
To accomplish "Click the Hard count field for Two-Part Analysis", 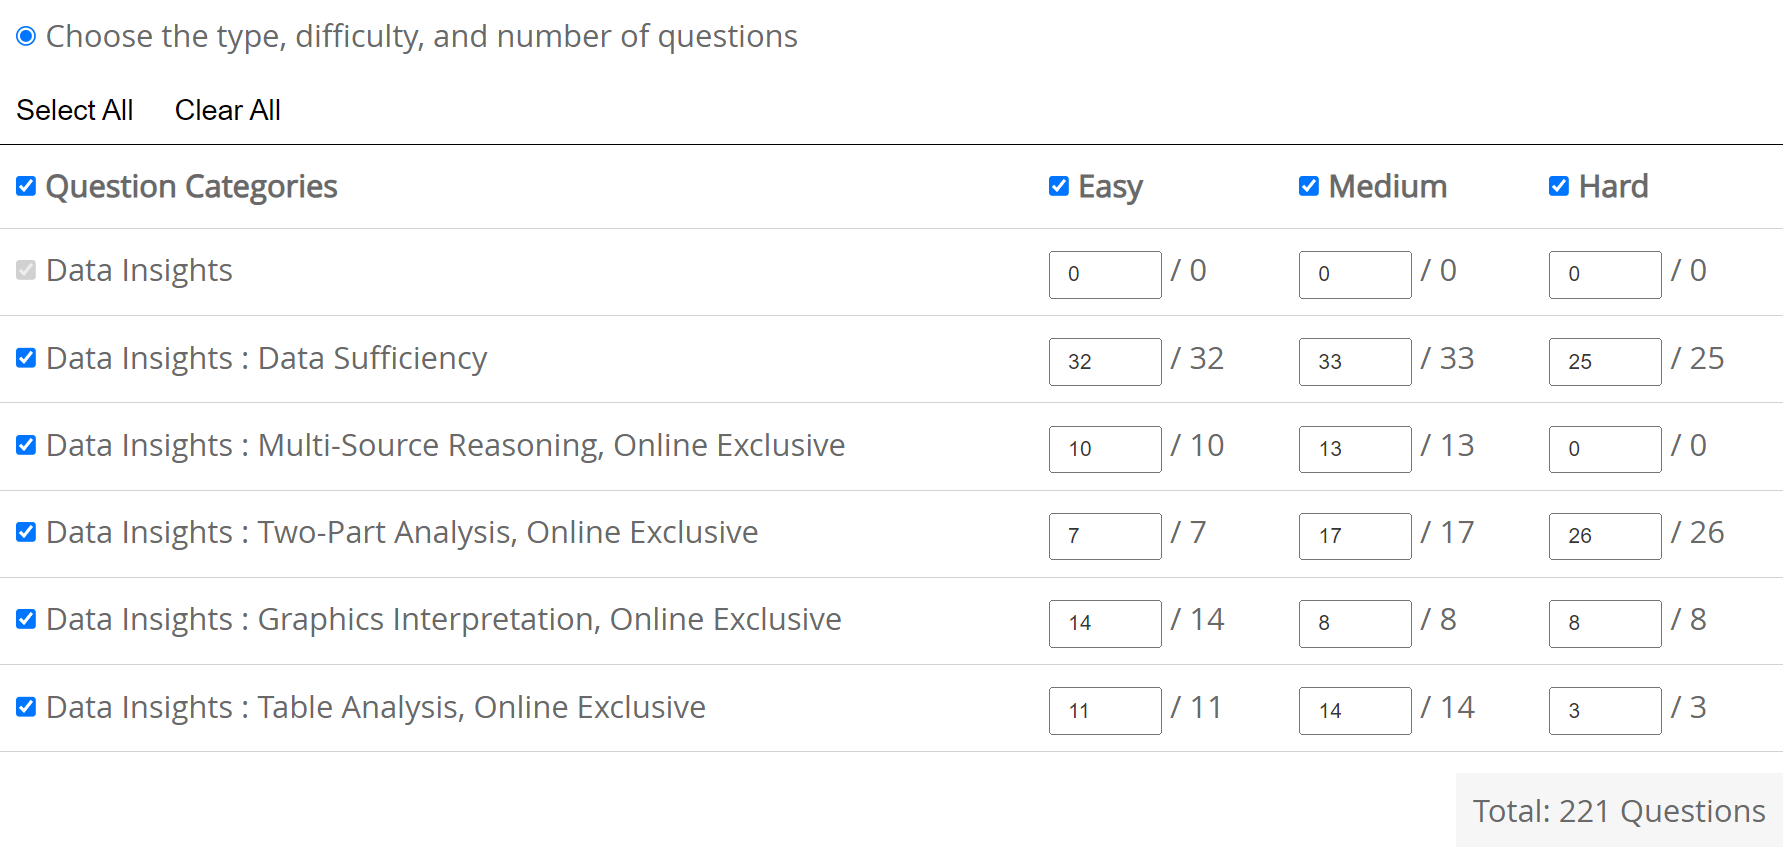I will click(1604, 536).
